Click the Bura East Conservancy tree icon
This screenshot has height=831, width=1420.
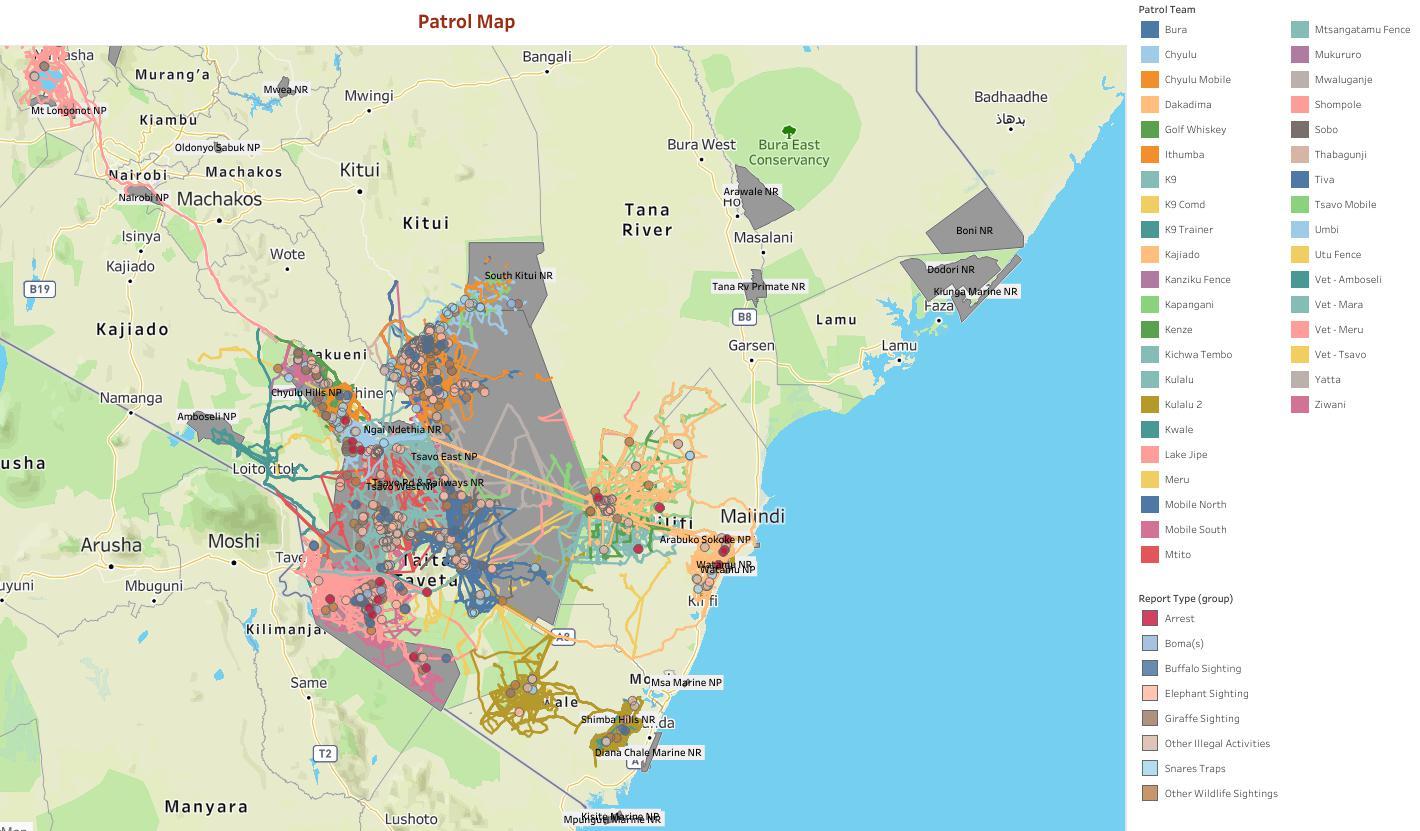[x=789, y=131]
